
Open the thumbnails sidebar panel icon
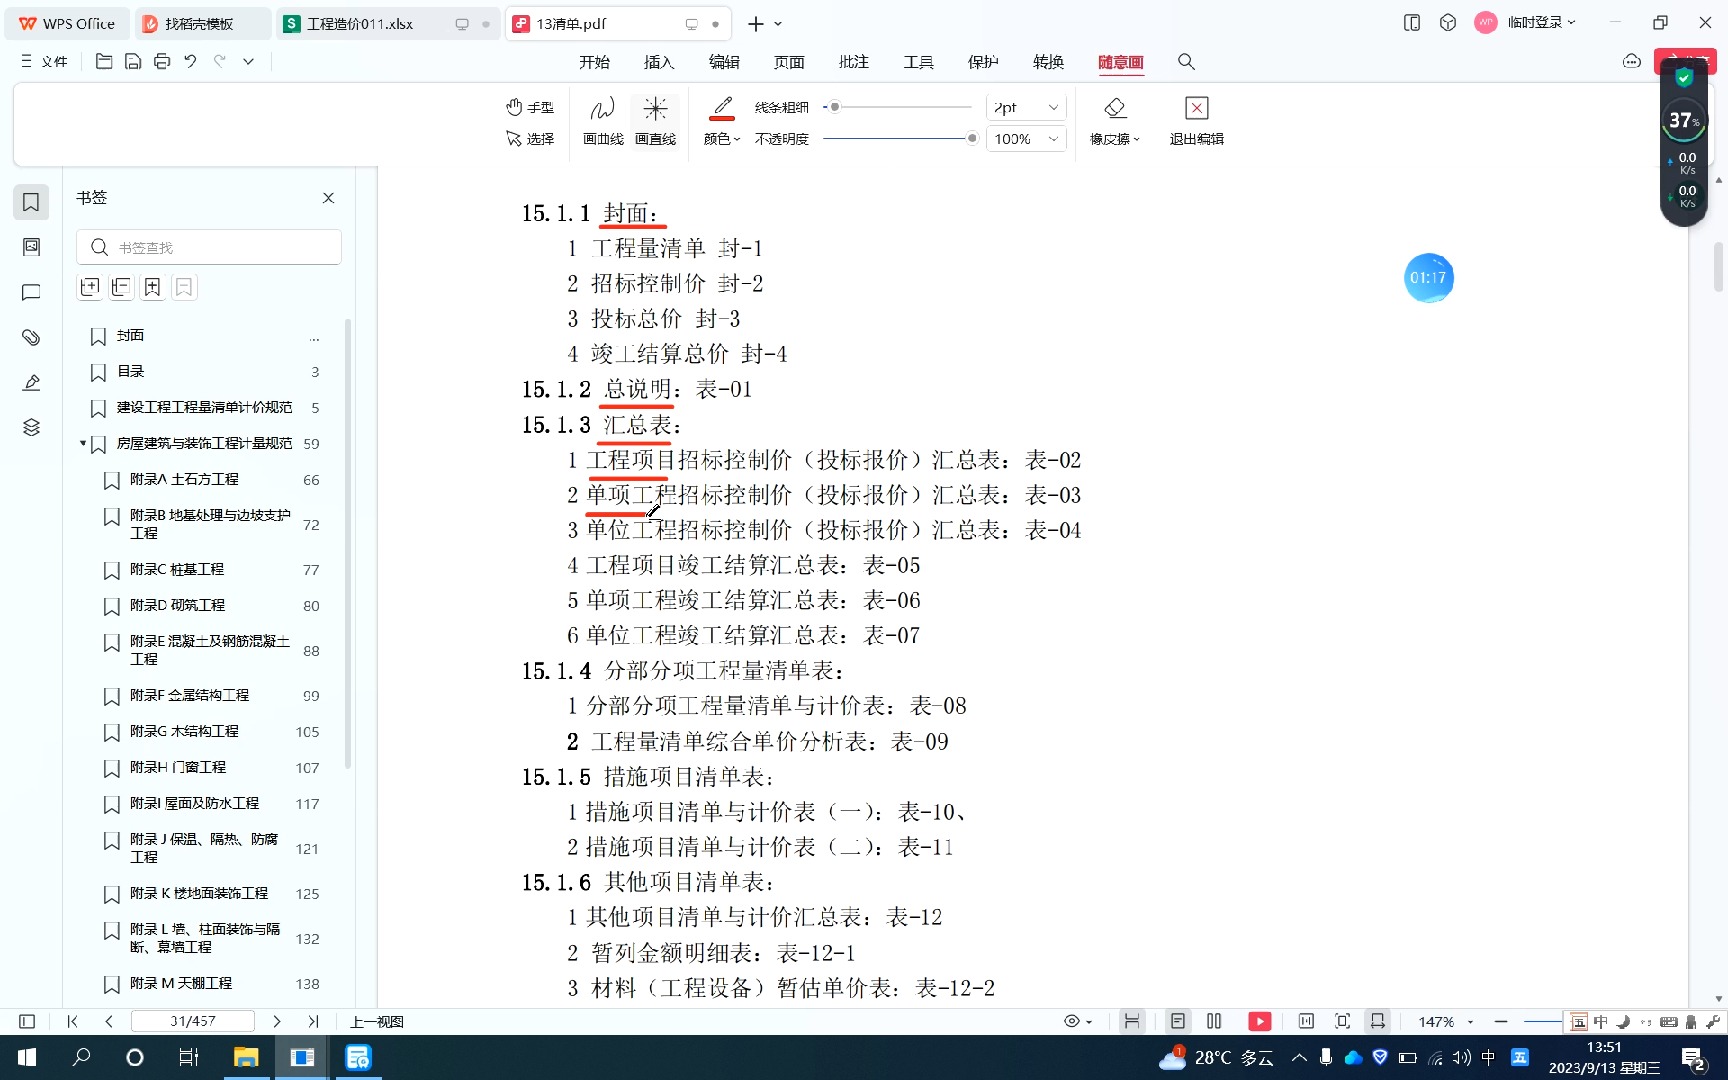31,247
